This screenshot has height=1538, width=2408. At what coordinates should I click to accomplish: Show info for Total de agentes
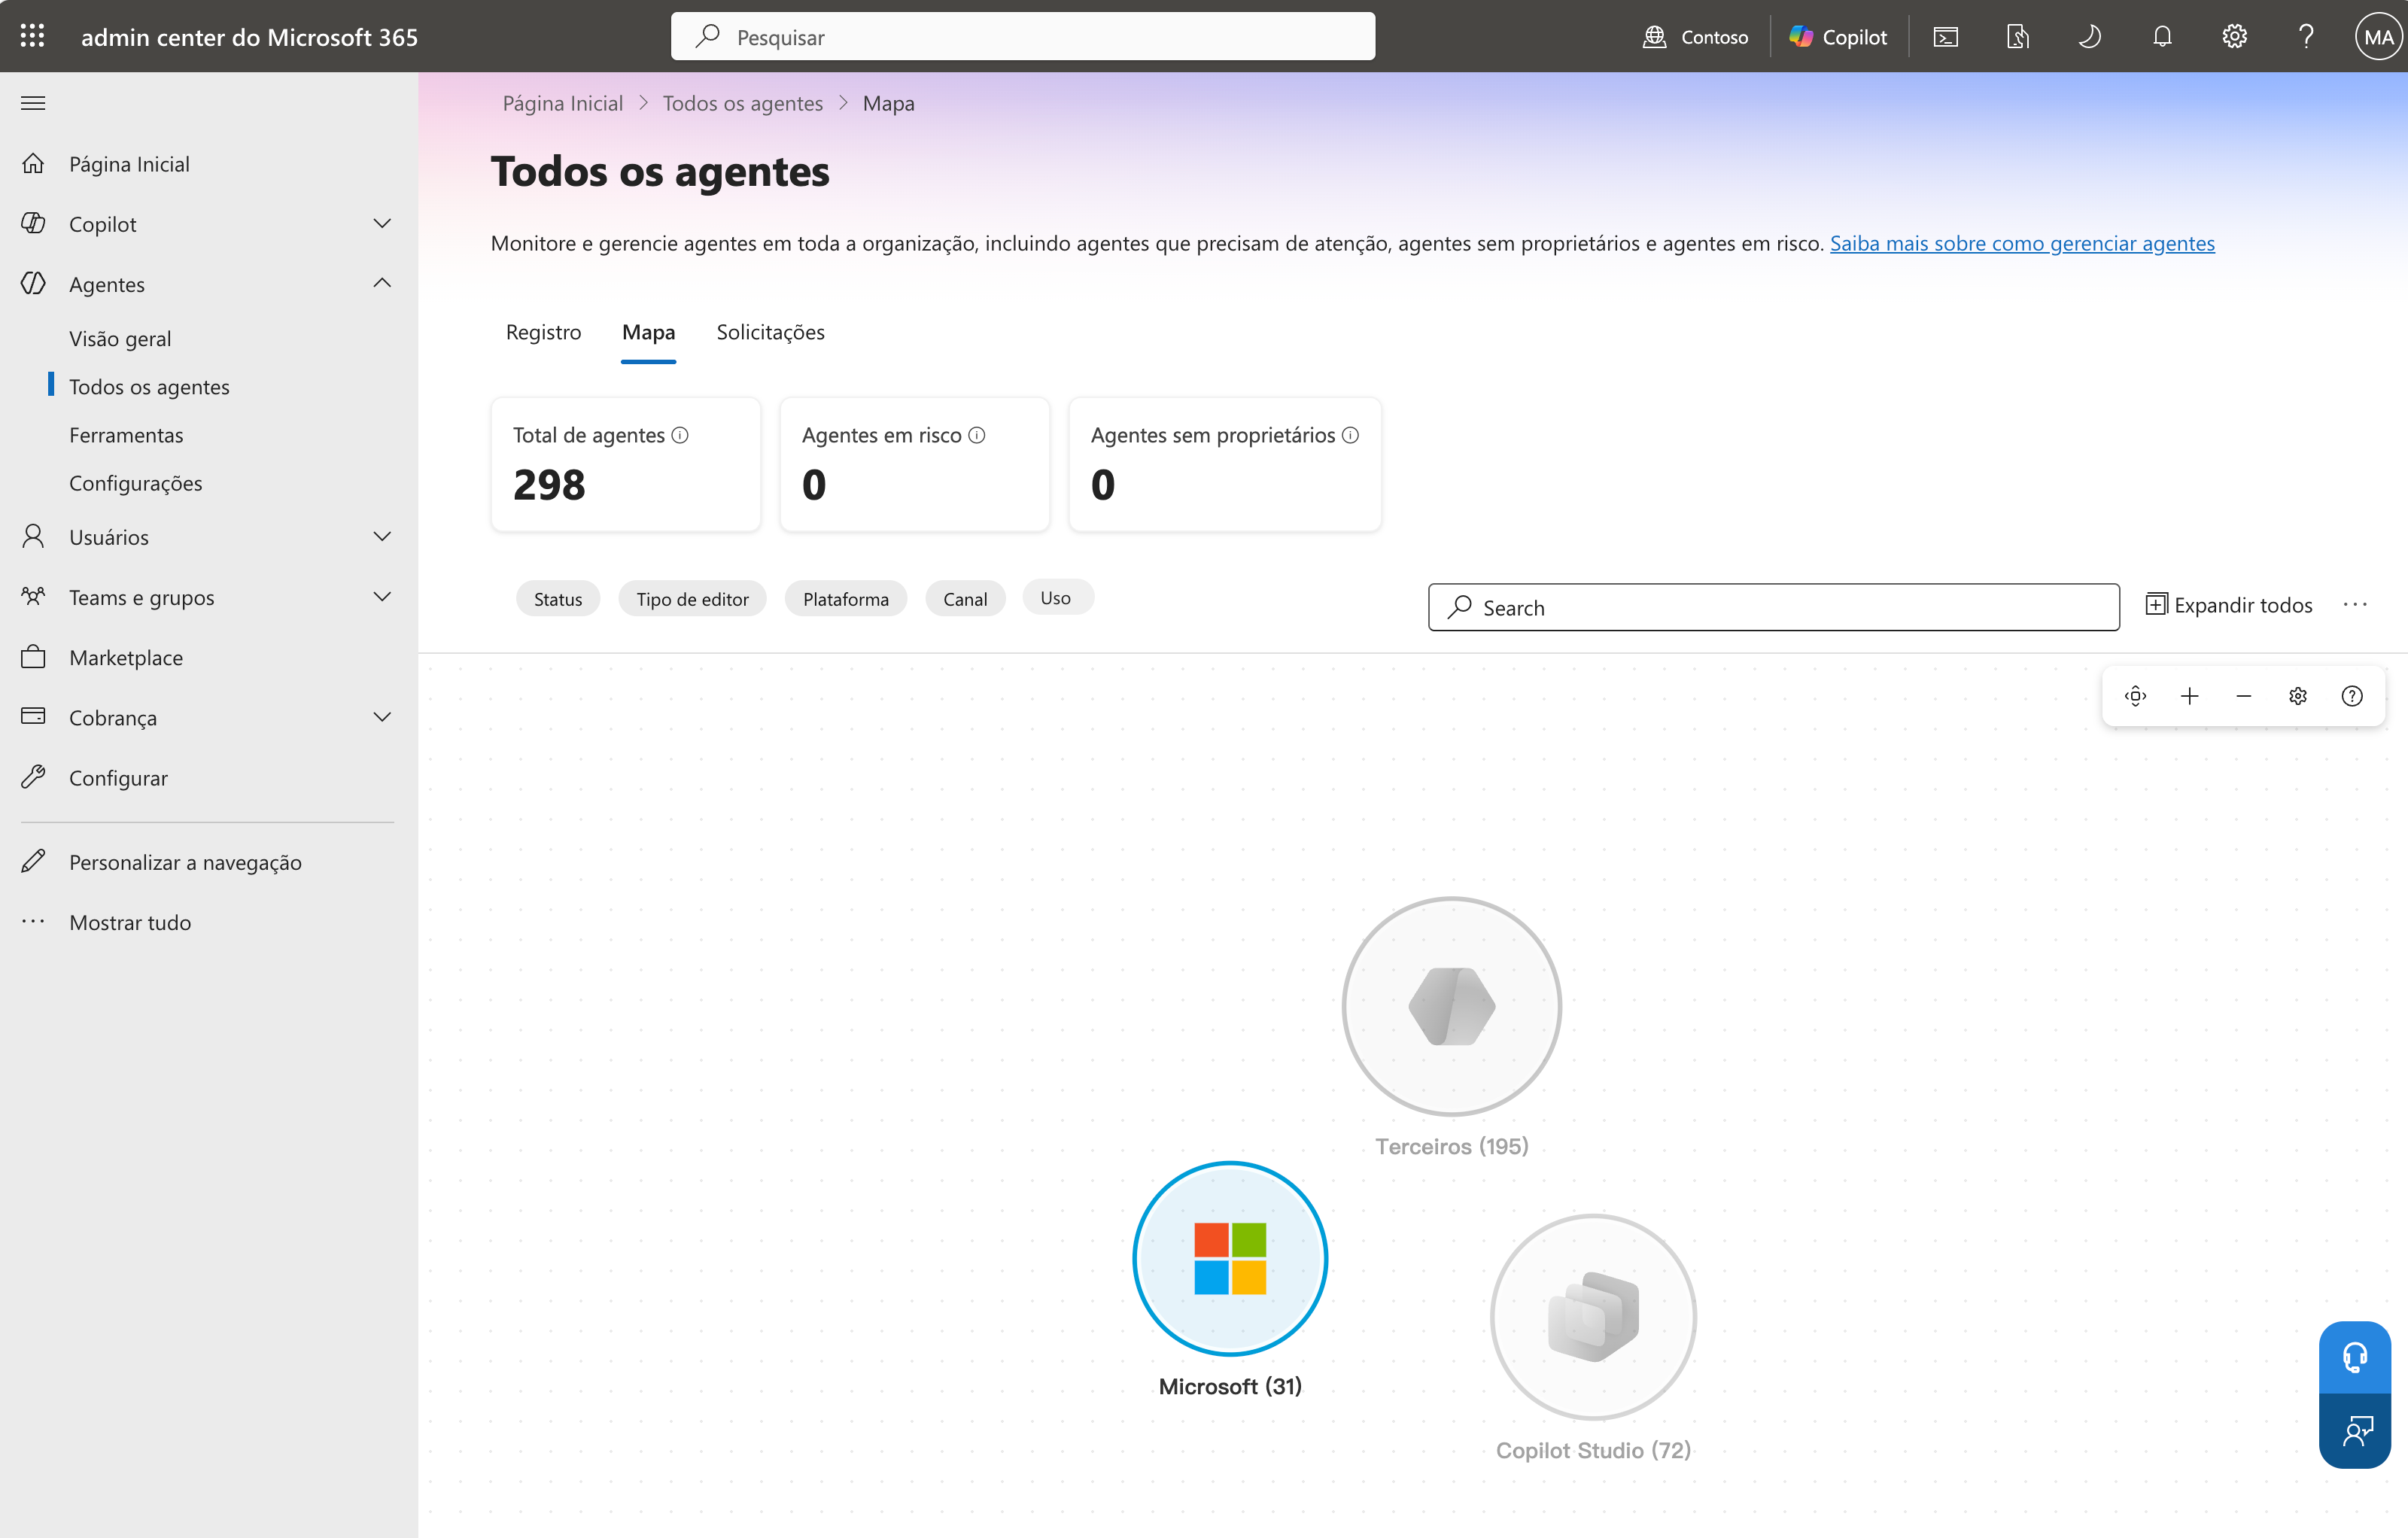pyautogui.click(x=680, y=435)
